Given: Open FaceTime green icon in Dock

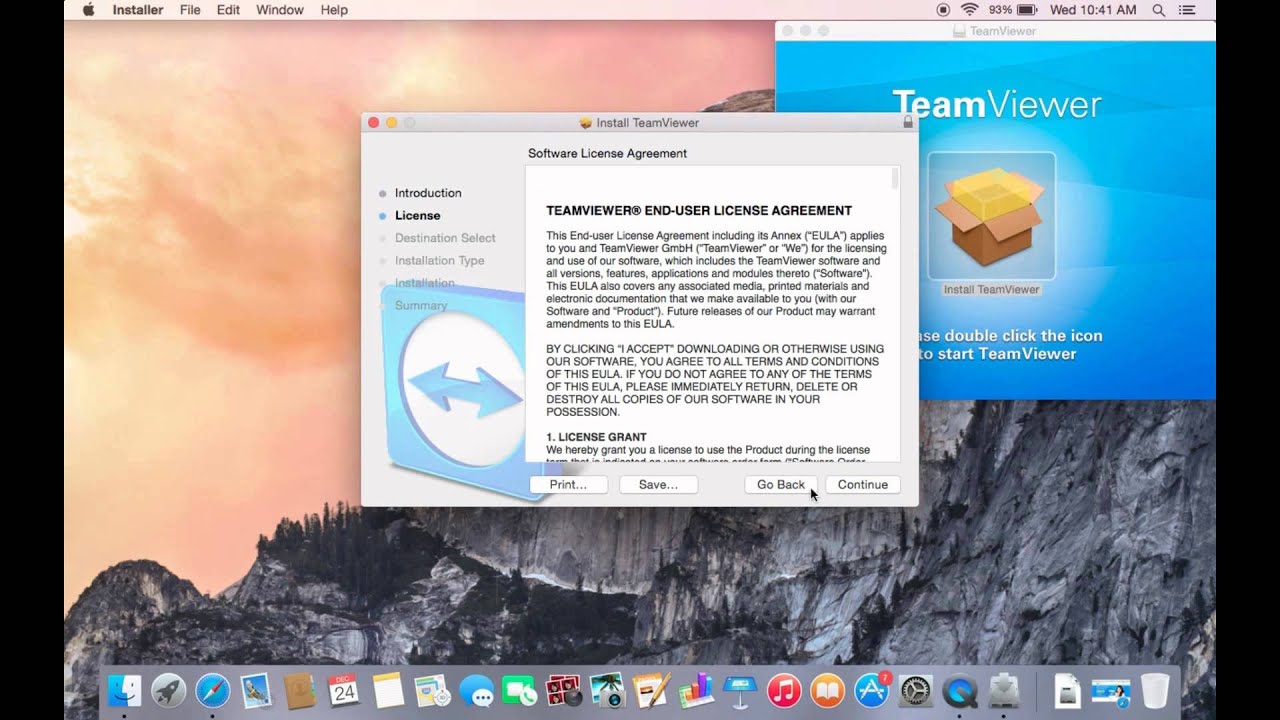Looking at the screenshot, I should point(520,690).
